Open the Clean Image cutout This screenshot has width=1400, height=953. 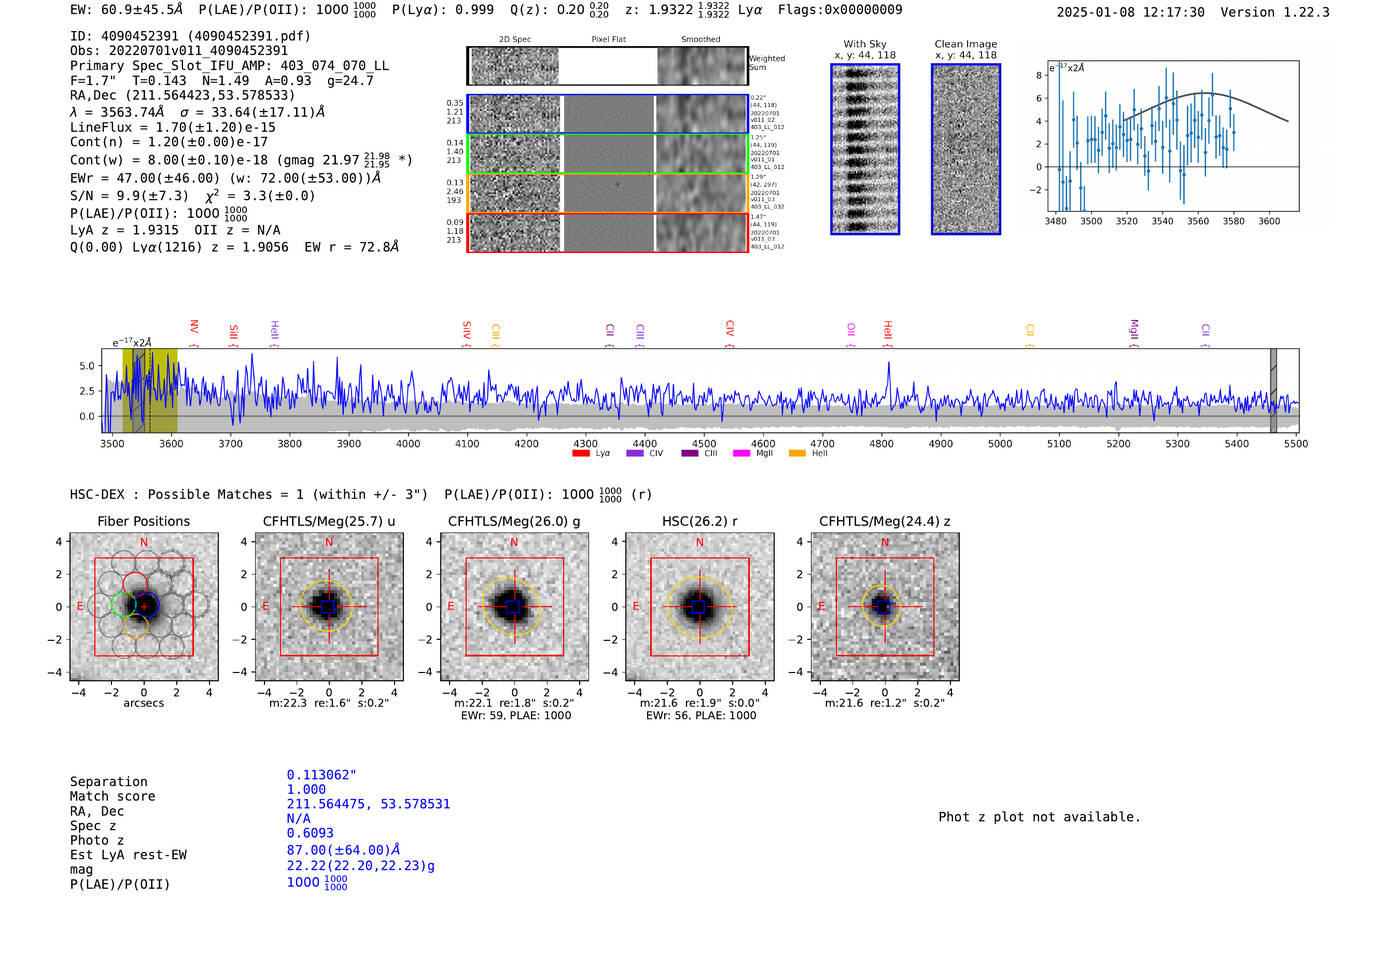click(966, 149)
